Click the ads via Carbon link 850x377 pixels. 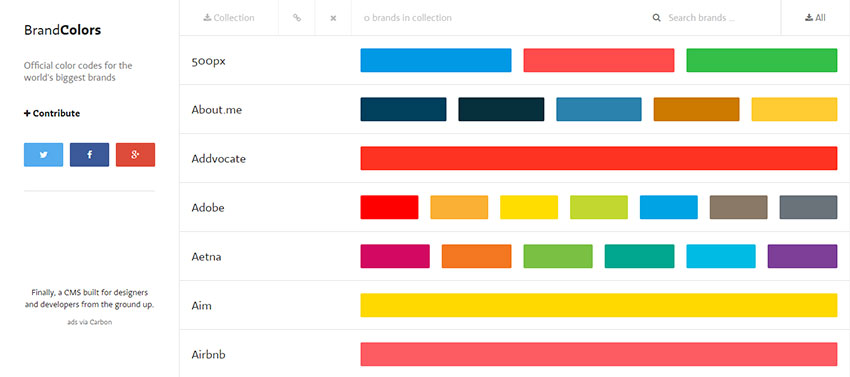tap(89, 322)
